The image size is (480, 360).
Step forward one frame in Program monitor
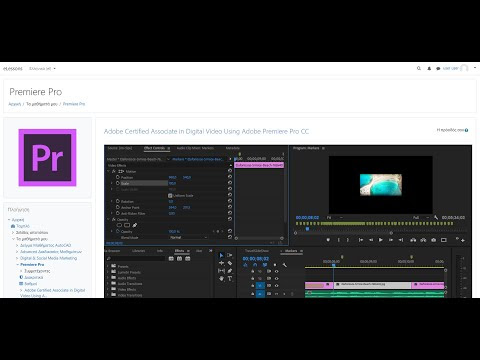[x=391, y=240]
